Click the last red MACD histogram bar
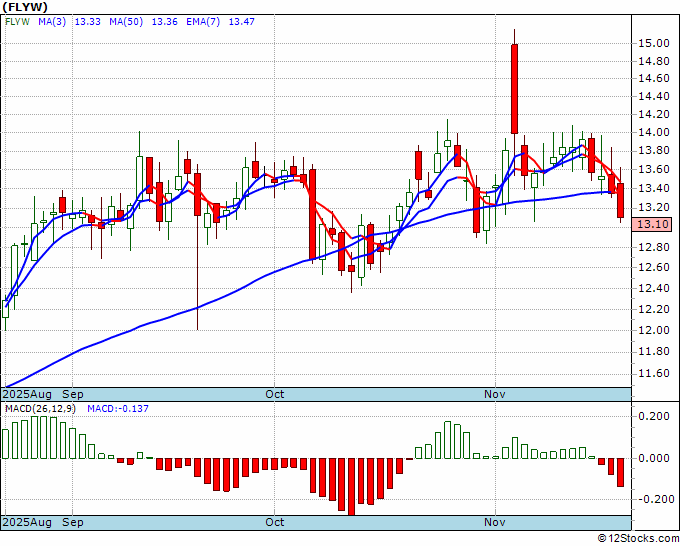This screenshot has width=680, height=546. [621, 472]
